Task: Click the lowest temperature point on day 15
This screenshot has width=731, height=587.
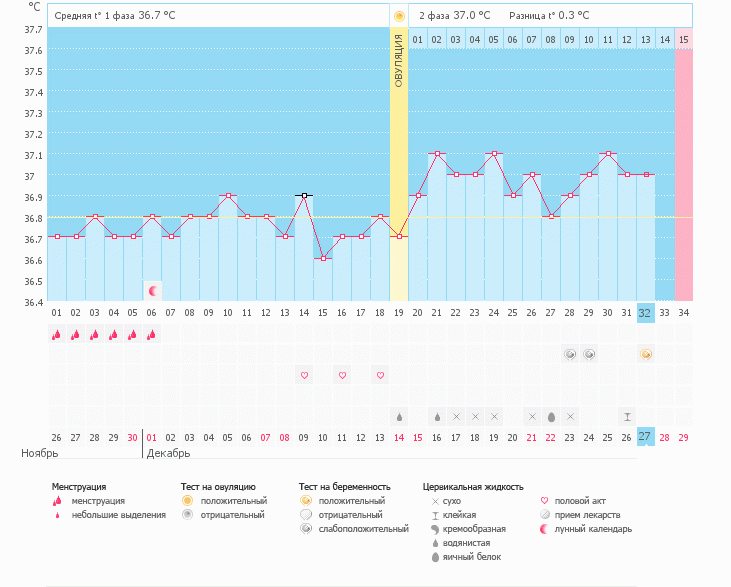Action: (323, 258)
